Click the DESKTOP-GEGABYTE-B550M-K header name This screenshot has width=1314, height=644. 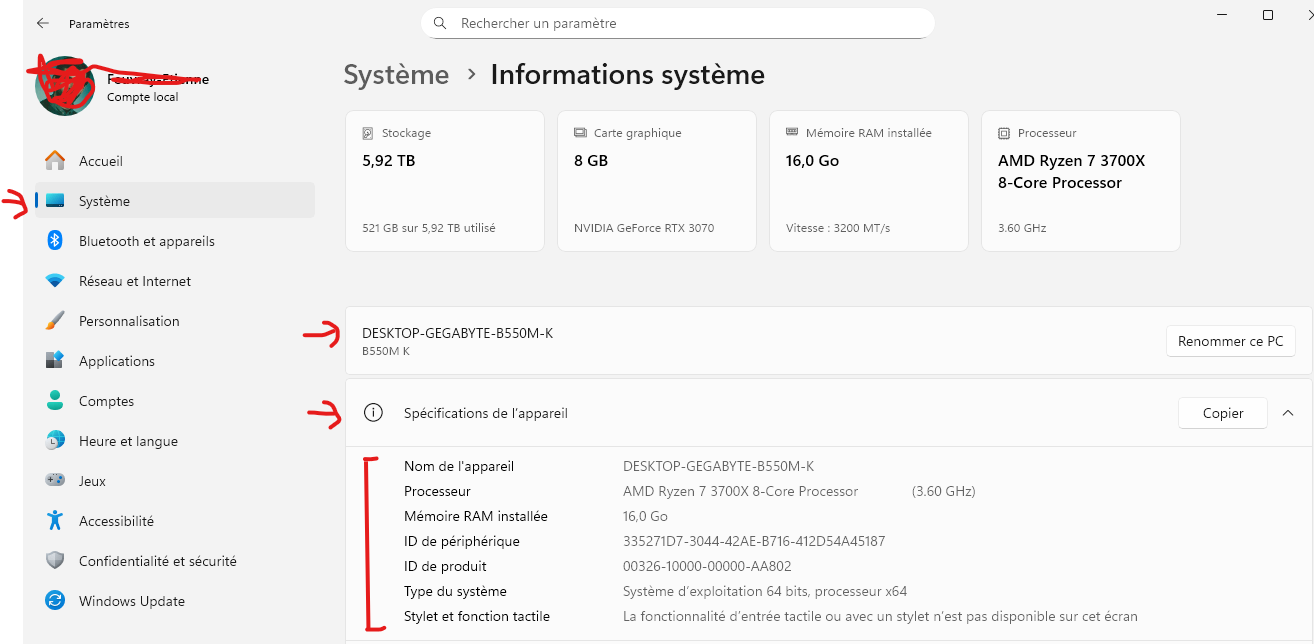coord(457,333)
